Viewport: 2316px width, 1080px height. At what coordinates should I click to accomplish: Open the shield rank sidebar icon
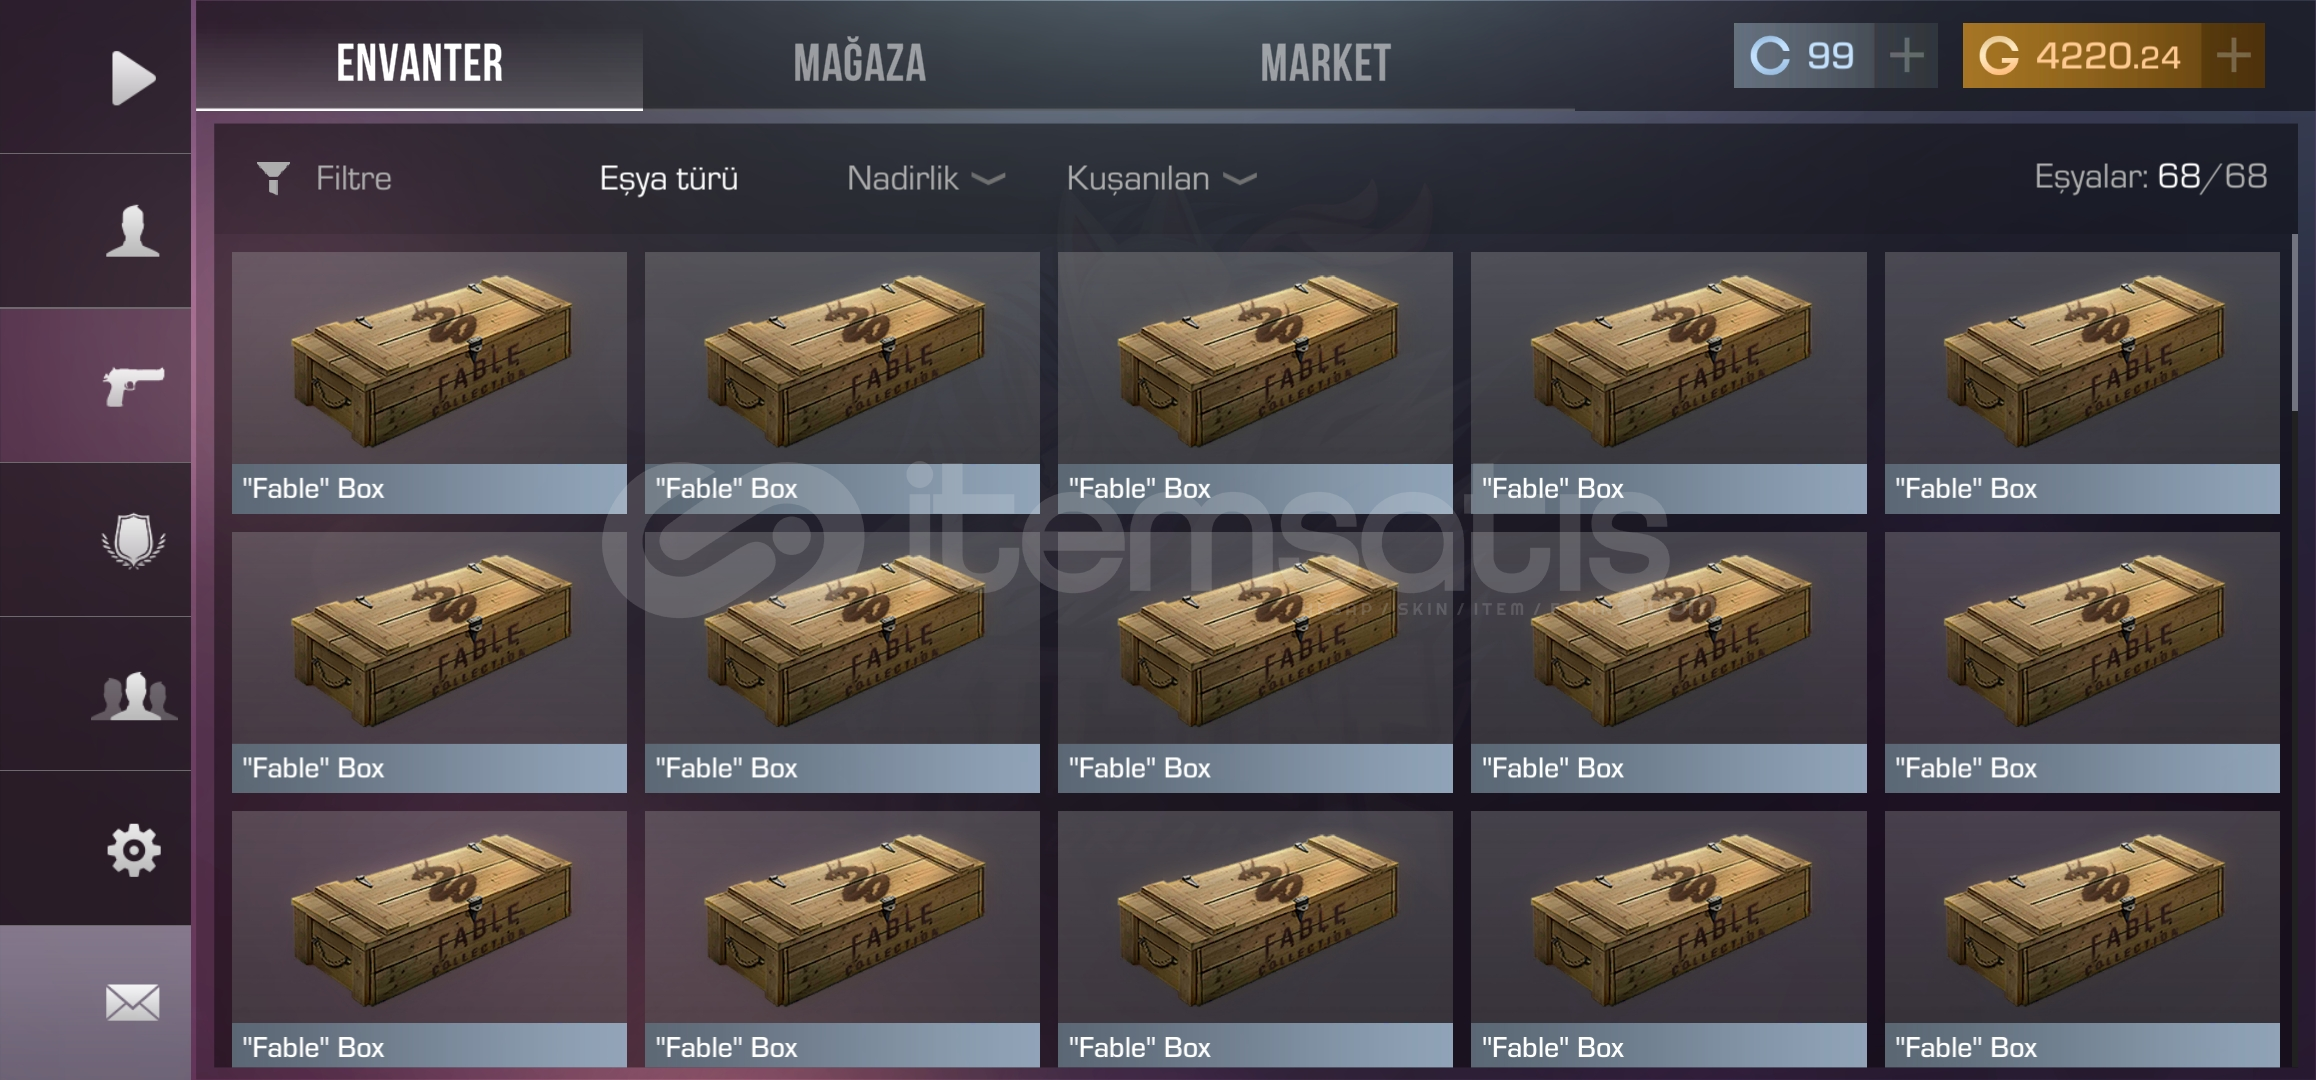coord(133,541)
